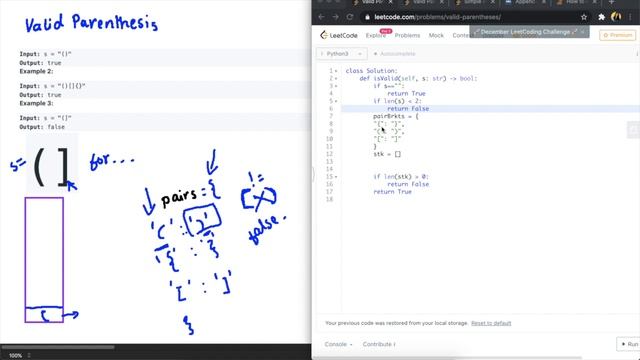Viewport: 640px width, 360px height.
Task: Click the 'stk = []' code line
Action: [387, 154]
